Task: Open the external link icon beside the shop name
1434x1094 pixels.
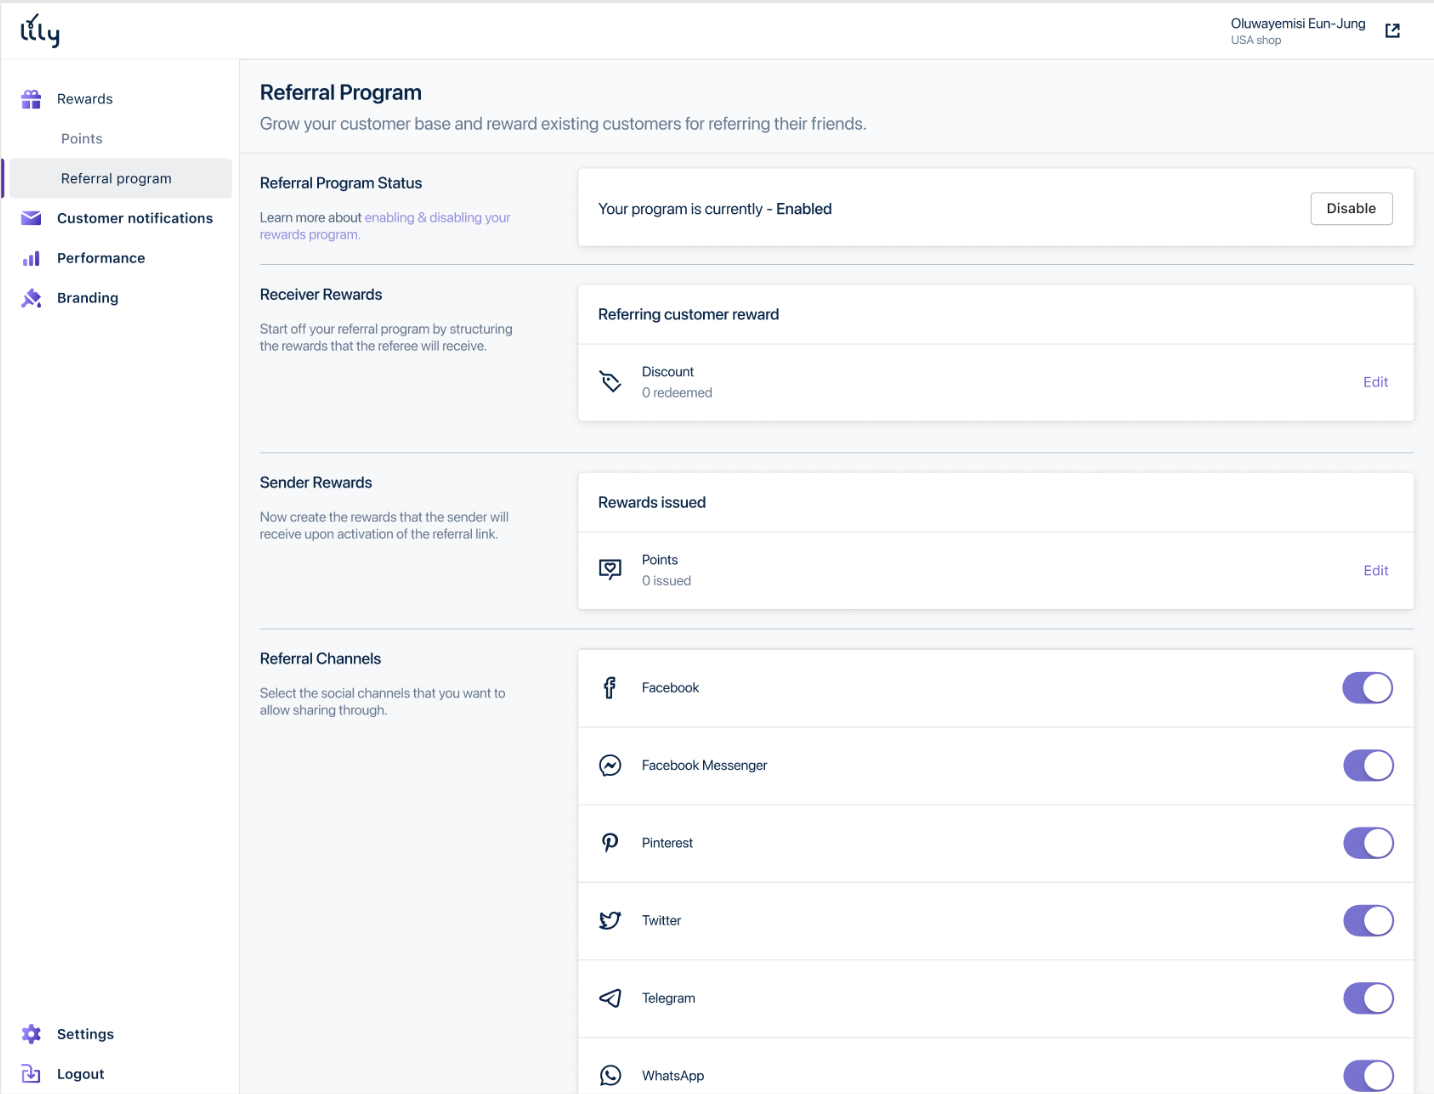Action: 1392,31
